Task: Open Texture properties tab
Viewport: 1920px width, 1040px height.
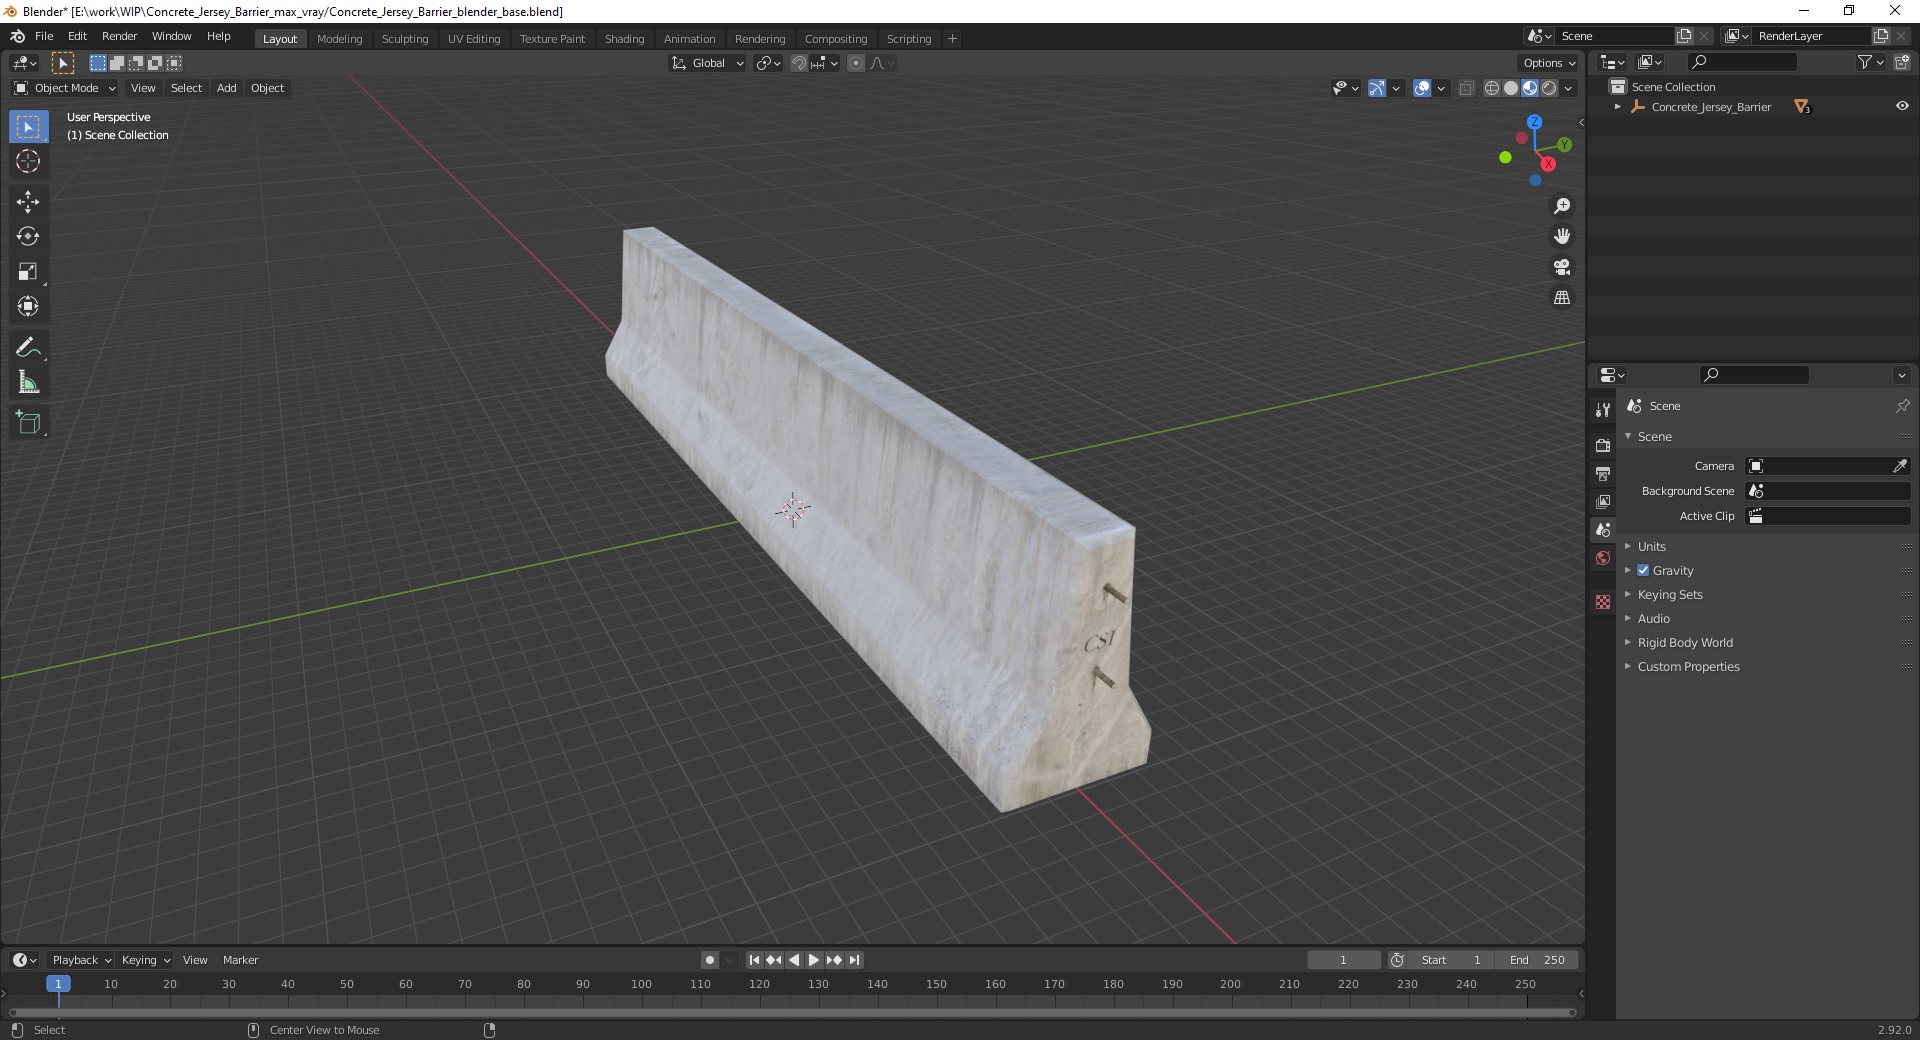Action: point(1603,602)
